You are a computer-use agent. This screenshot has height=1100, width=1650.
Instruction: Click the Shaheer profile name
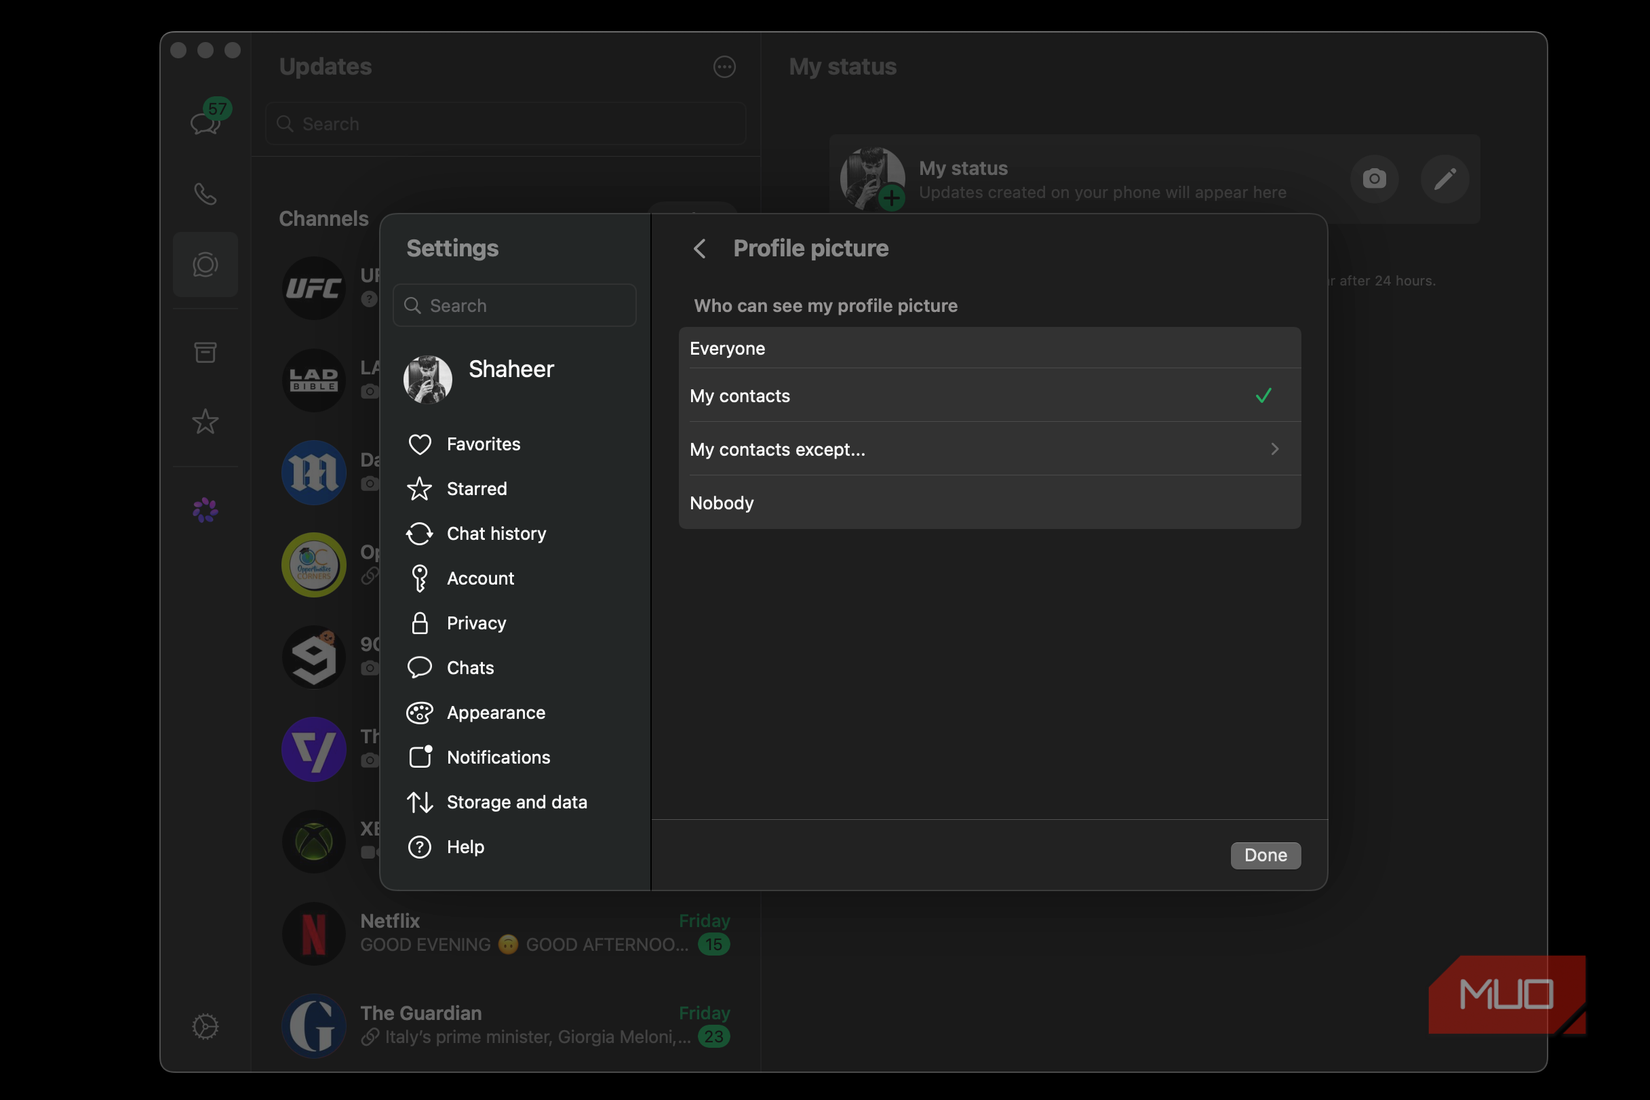pyautogui.click(x=511, y=370)
